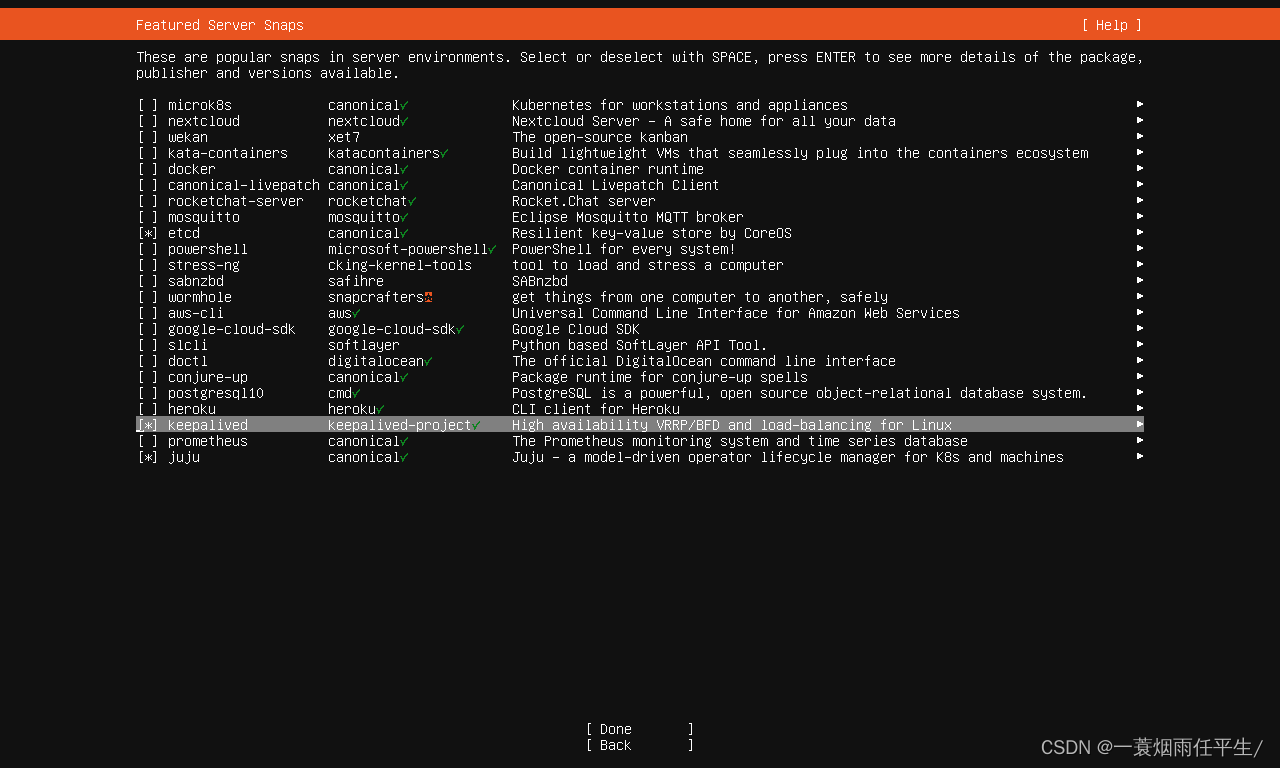
Task: Click verified checkmark next to mosquitto publisher
Action: (405, 217)
